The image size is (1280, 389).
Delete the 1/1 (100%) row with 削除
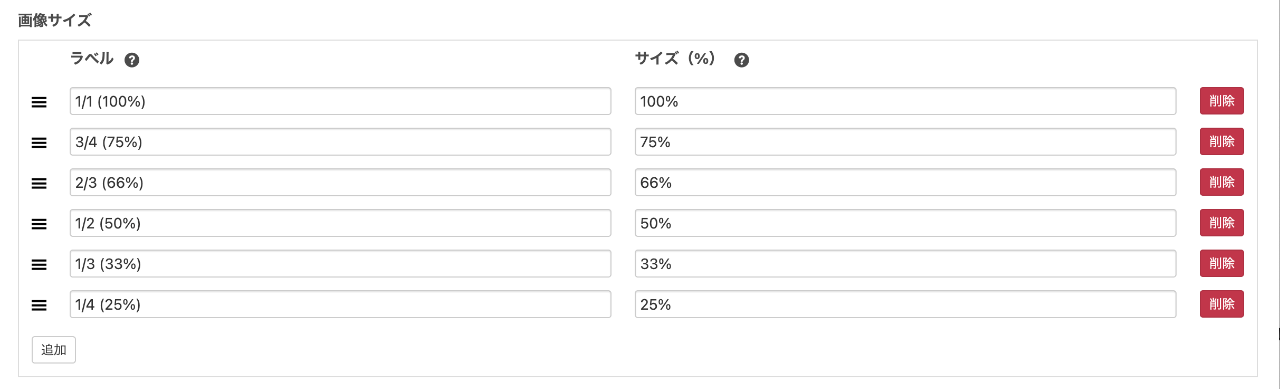point(1222,101)
